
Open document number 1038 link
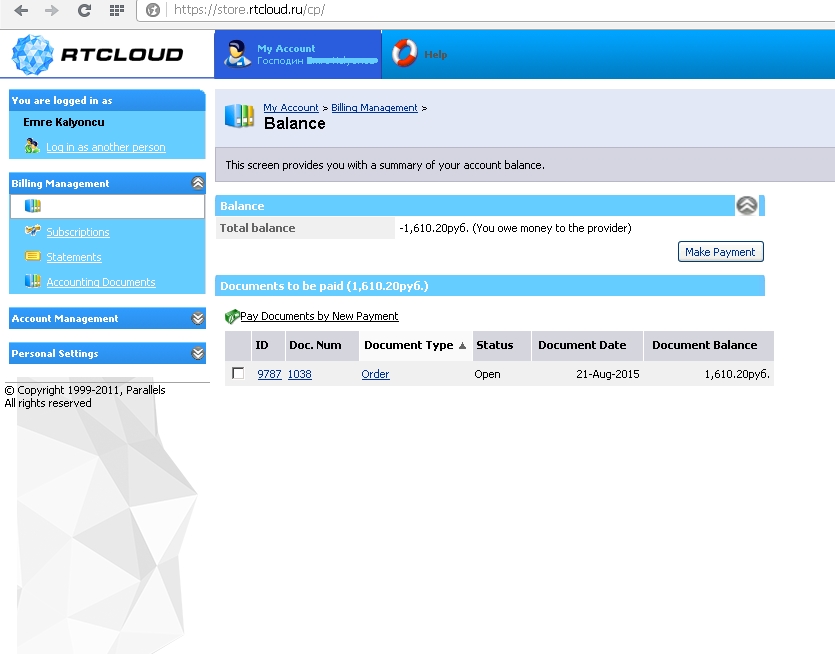(x=299, y=374)
